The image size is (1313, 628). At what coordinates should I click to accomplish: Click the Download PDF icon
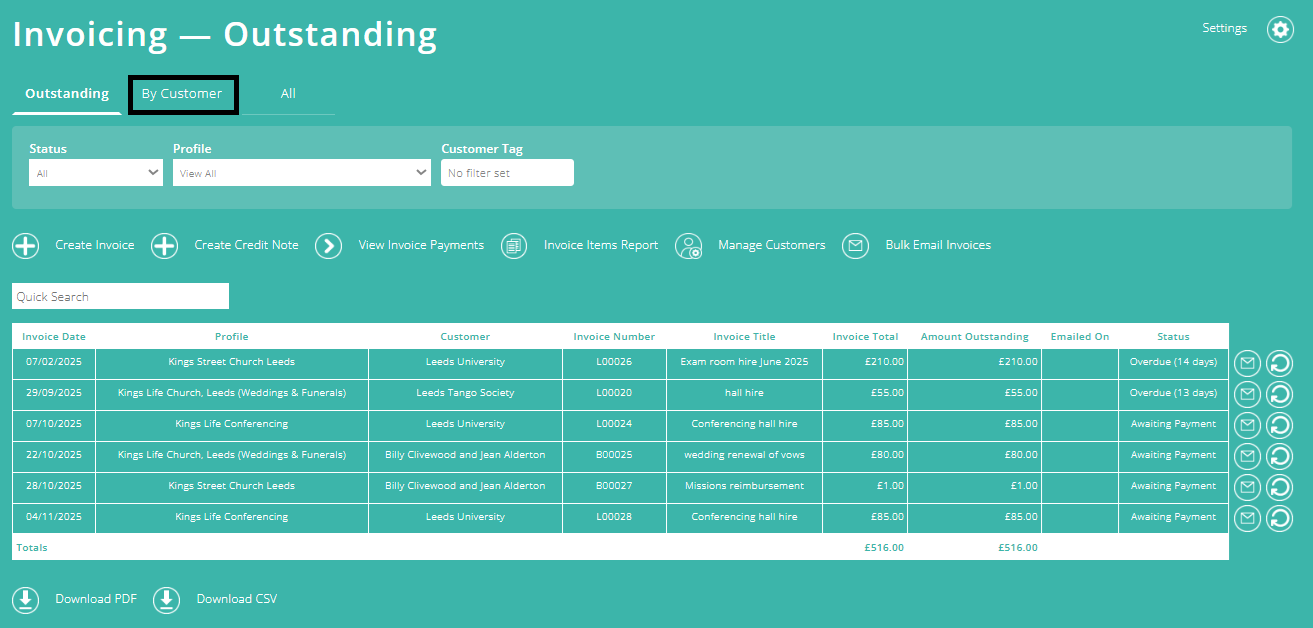(25, 599)
